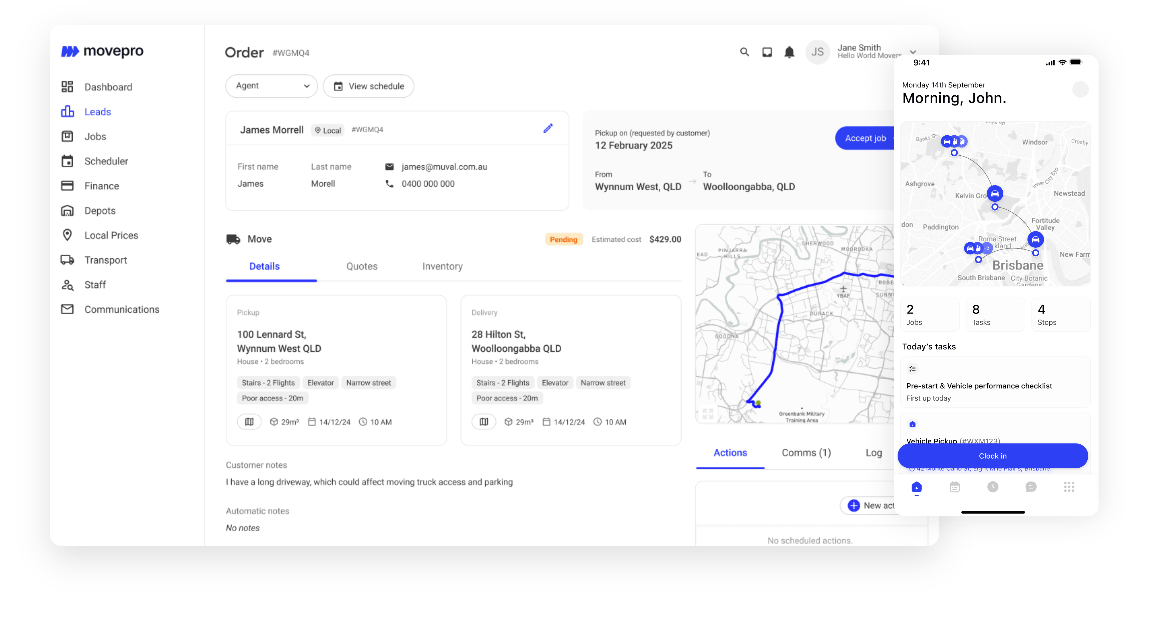Tap the home tab in mobile app

[x=917, y=487]
